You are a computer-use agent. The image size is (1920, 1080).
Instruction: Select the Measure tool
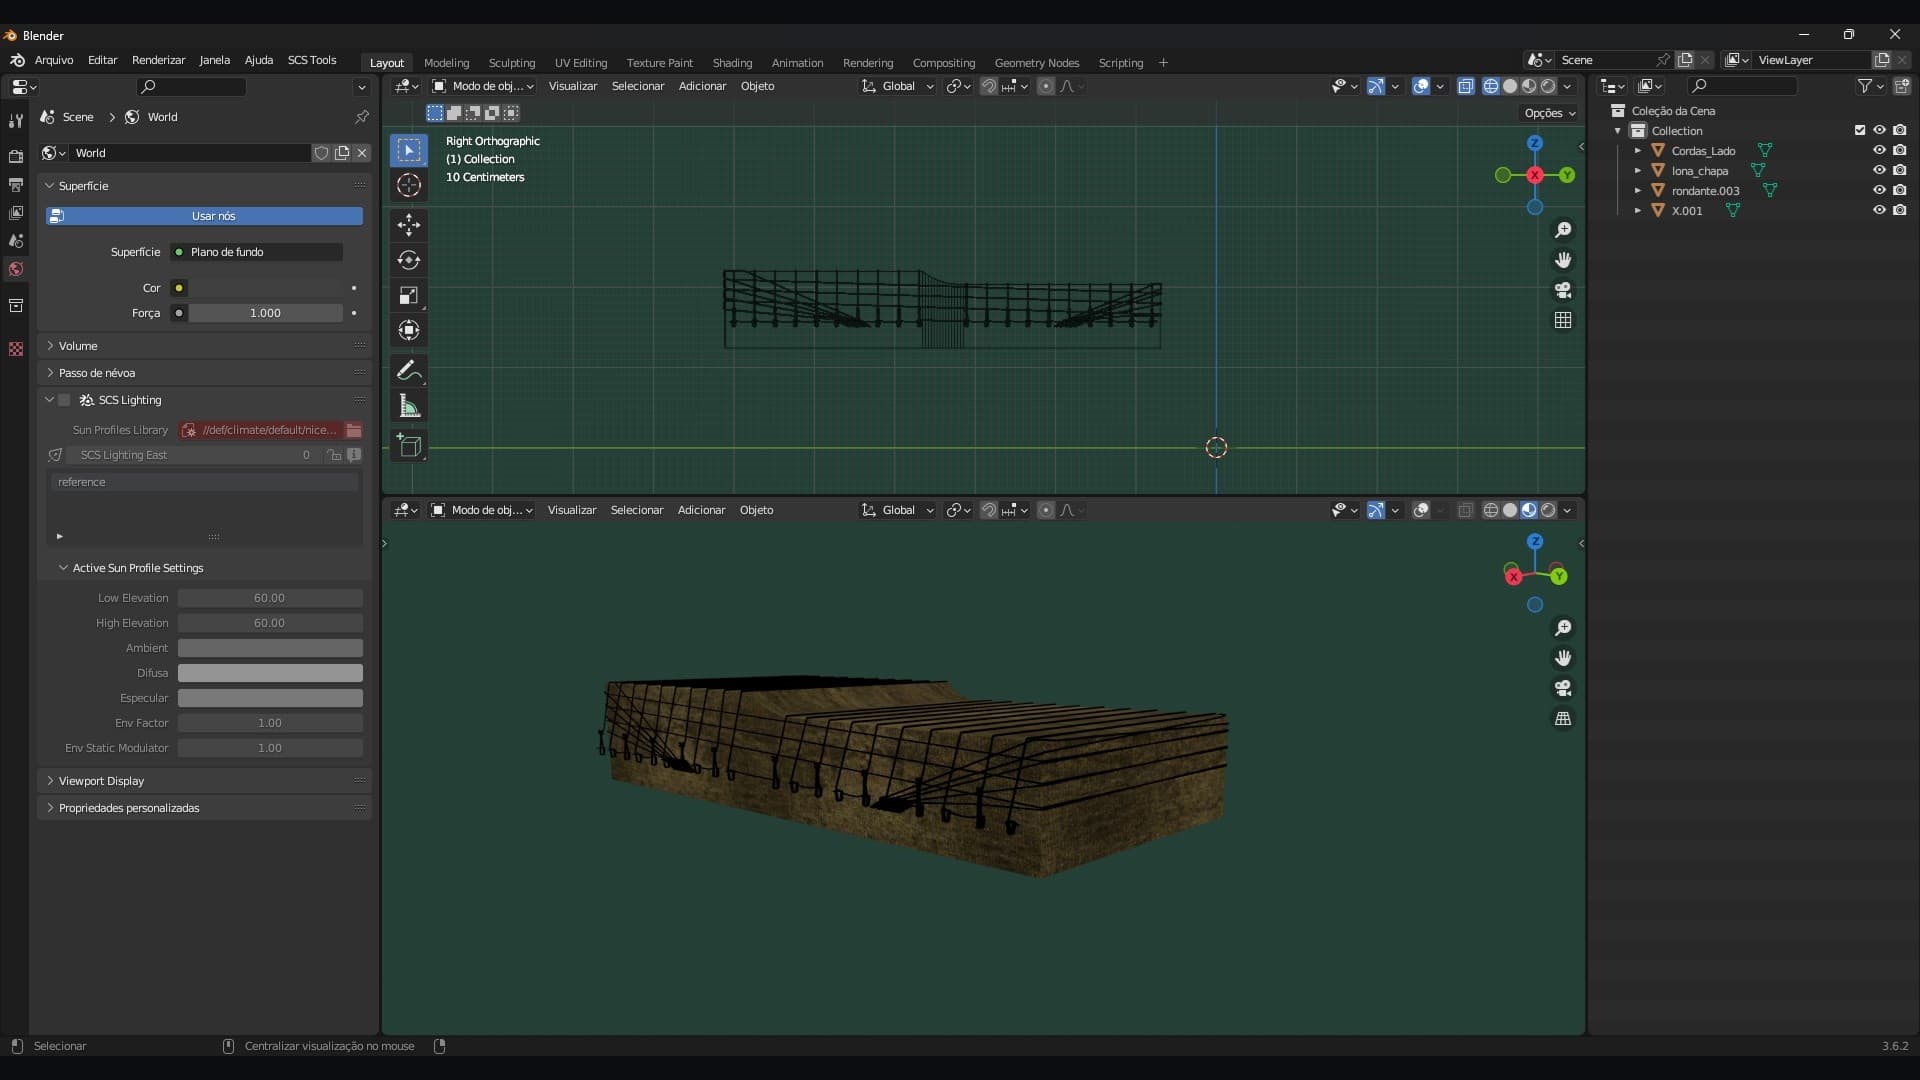point(408,406)
